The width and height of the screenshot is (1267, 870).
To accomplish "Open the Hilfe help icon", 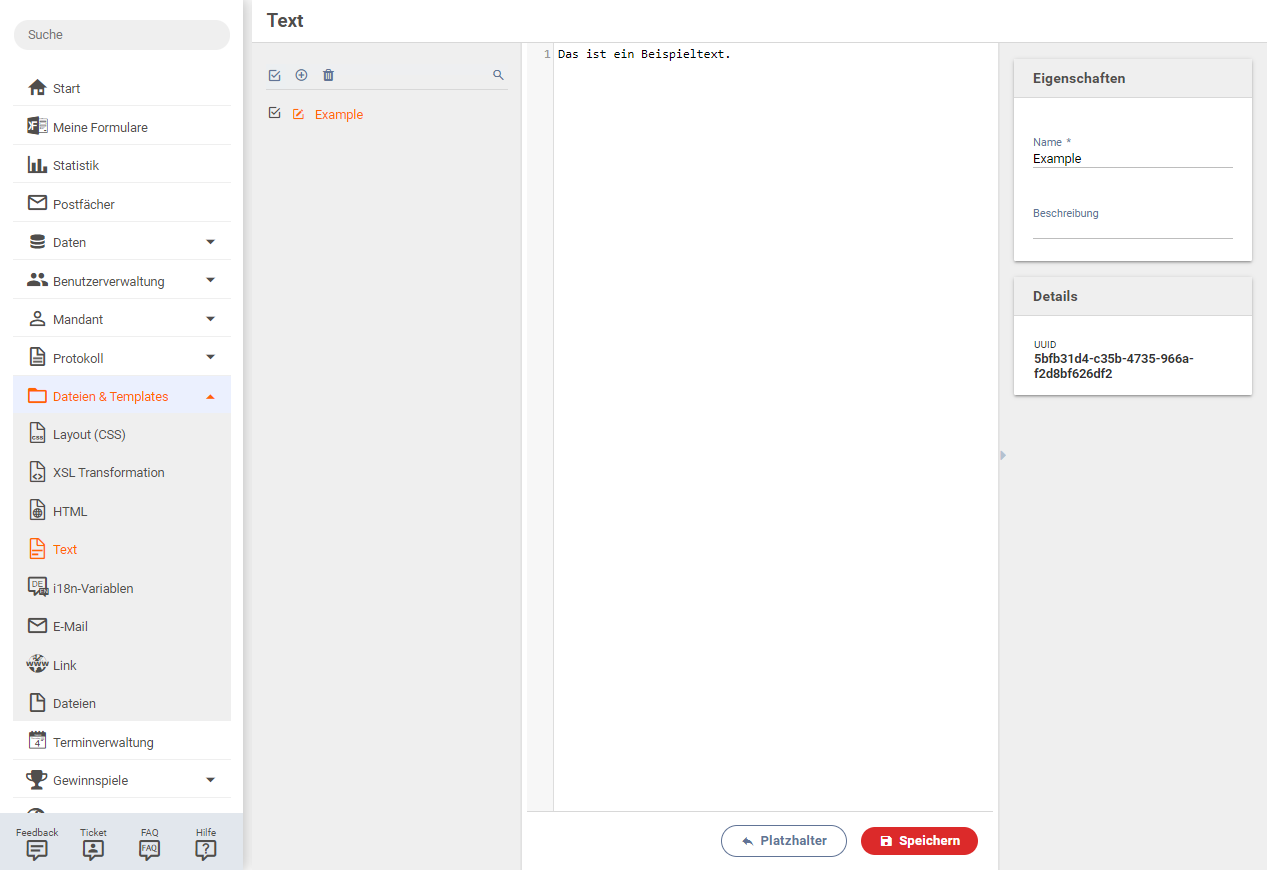I will (x=205, y=849).
